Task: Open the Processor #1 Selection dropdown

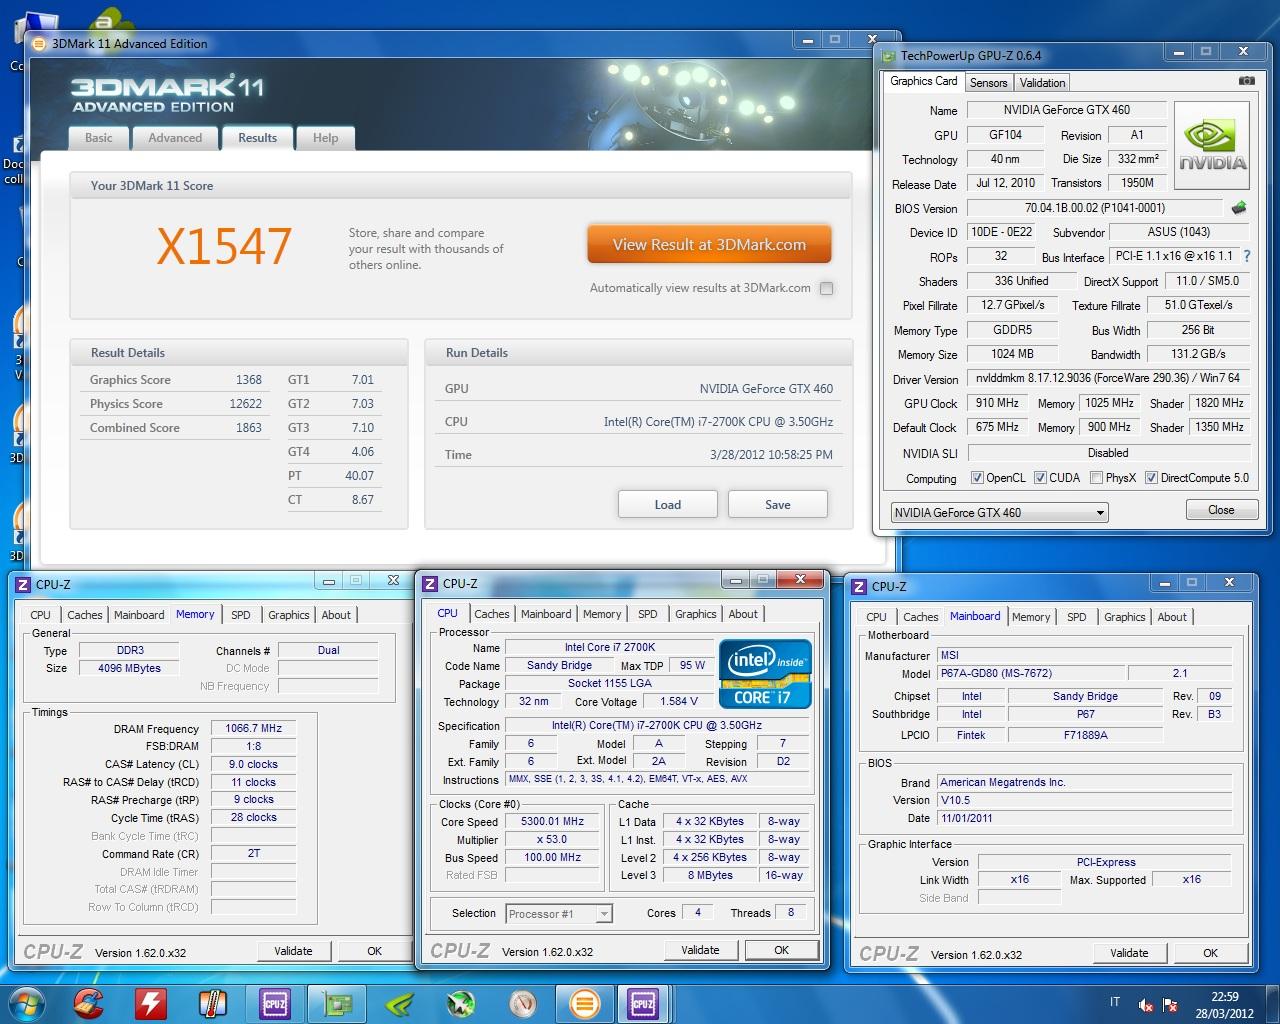Action: [x=558, y=913]
